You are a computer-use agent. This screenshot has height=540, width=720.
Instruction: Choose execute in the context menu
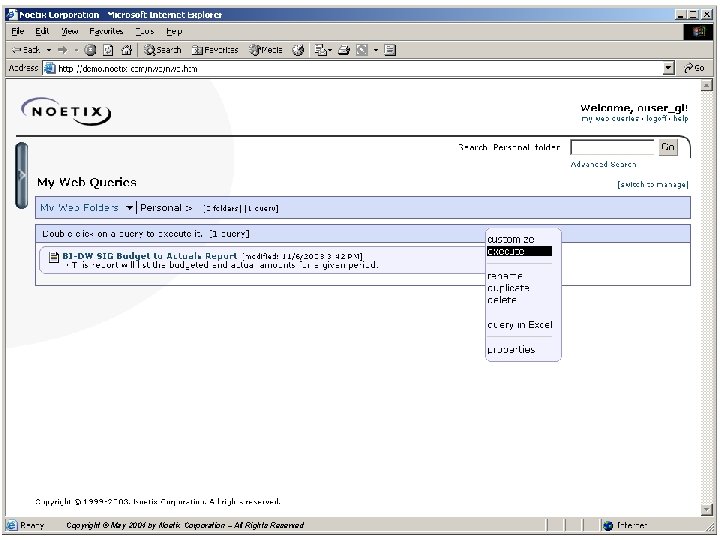pyautogui.click(x=519, y=251)
